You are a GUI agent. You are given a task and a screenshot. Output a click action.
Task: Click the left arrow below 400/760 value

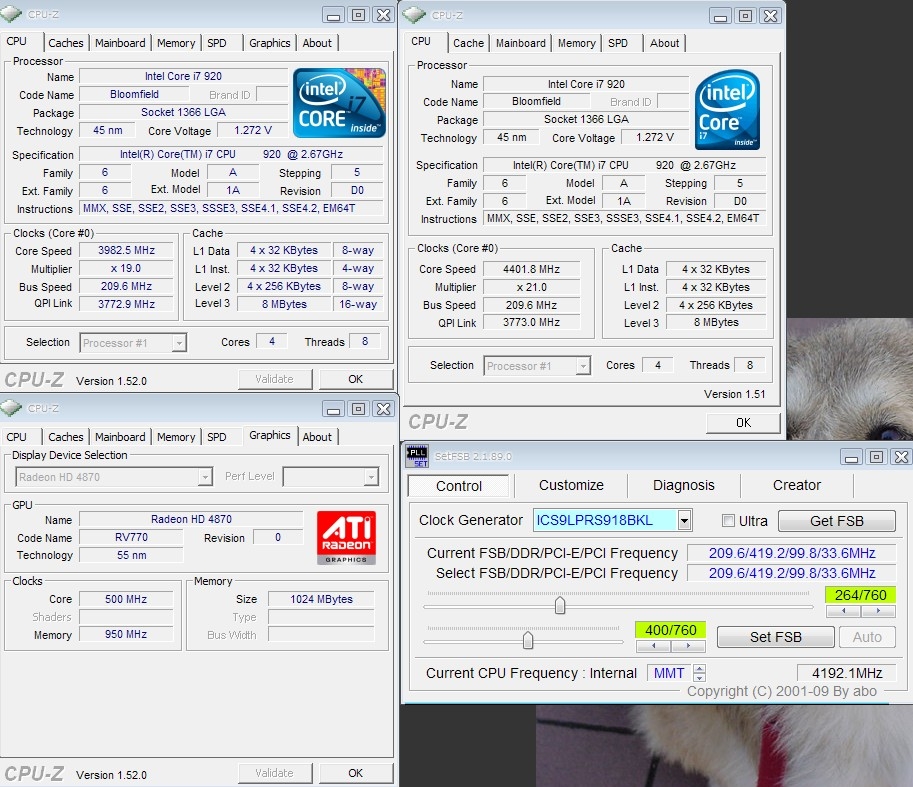click(652, 646)
